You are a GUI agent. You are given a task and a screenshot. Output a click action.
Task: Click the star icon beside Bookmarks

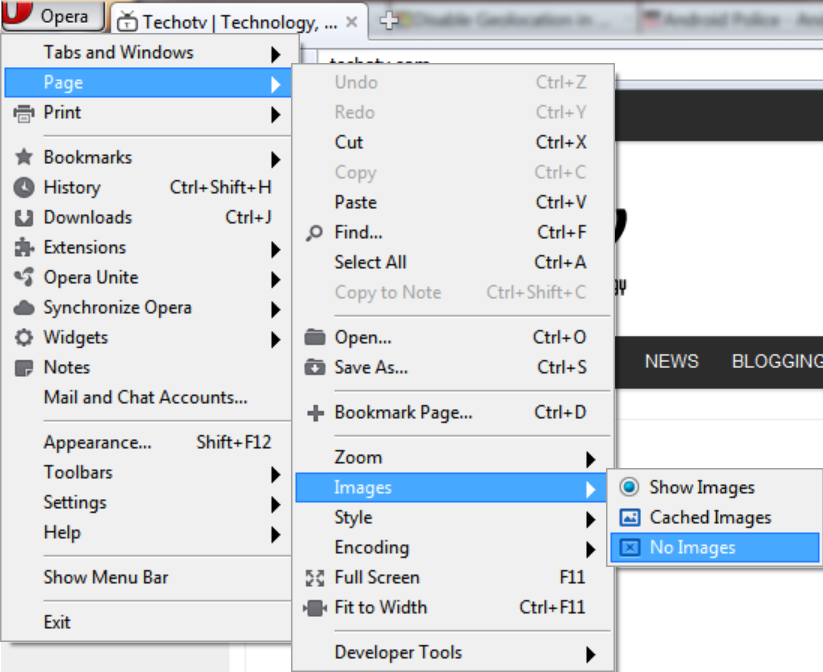(x=24, y=157)
